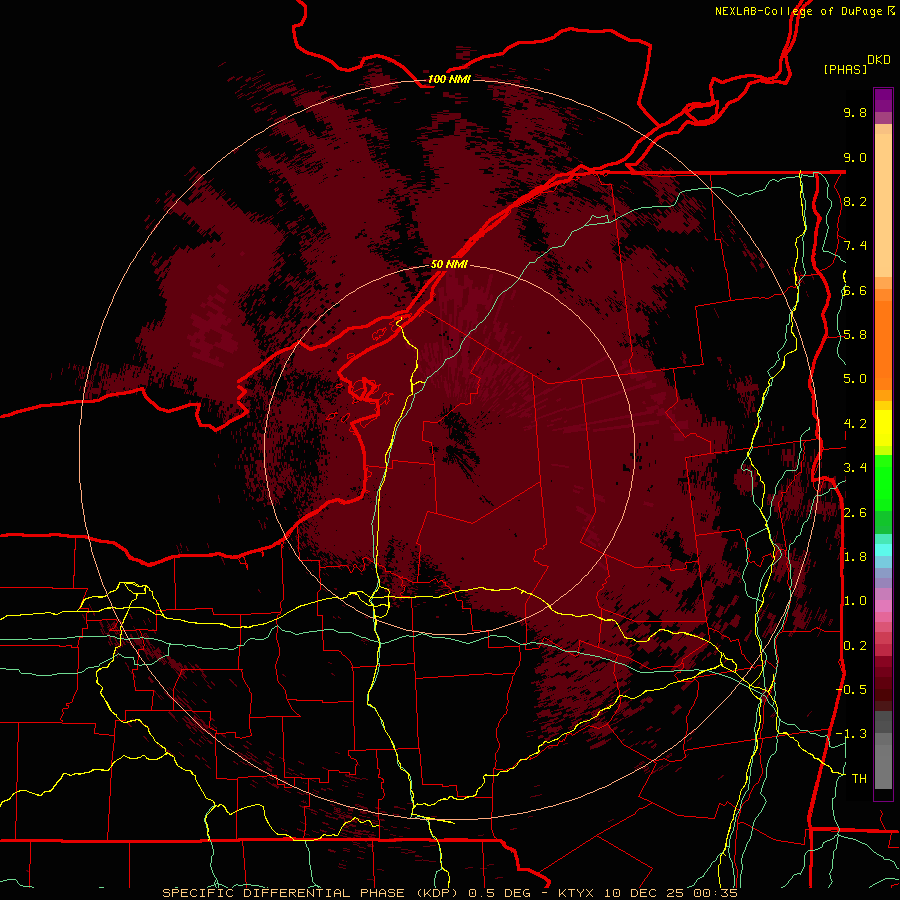This screenshot has height=900, width=900.
Task: Click the 6.6 value on color scale
Action: point(855,290)
